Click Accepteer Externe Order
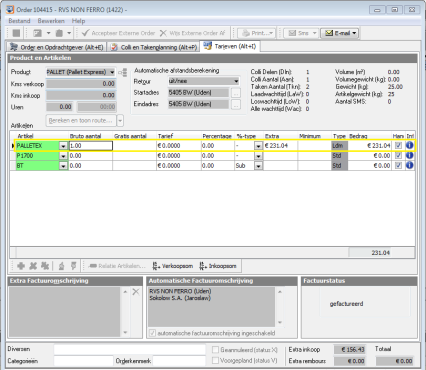This screenshot has width=426, height=370. pyautogui.click(x=119, y=33)
